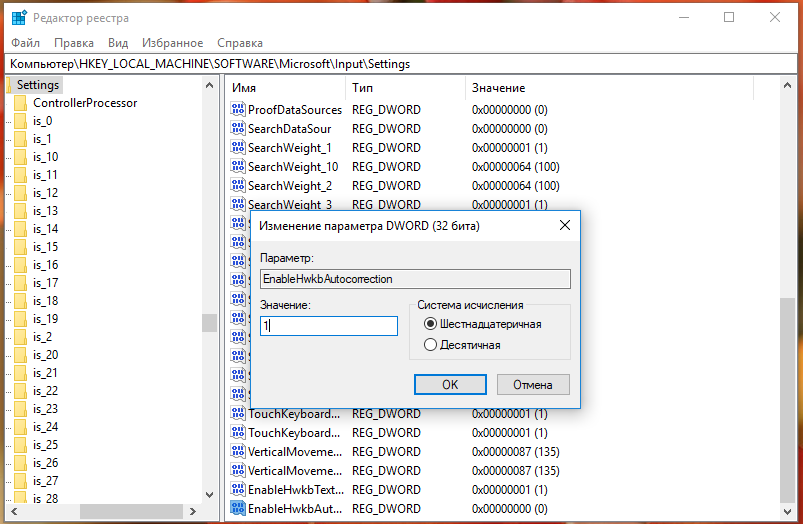Image resolution: width=803 pixels, height=524 pixels.
Task: Select the is_25 tree key
Action: pyautogui.click(x=45, y=445)
